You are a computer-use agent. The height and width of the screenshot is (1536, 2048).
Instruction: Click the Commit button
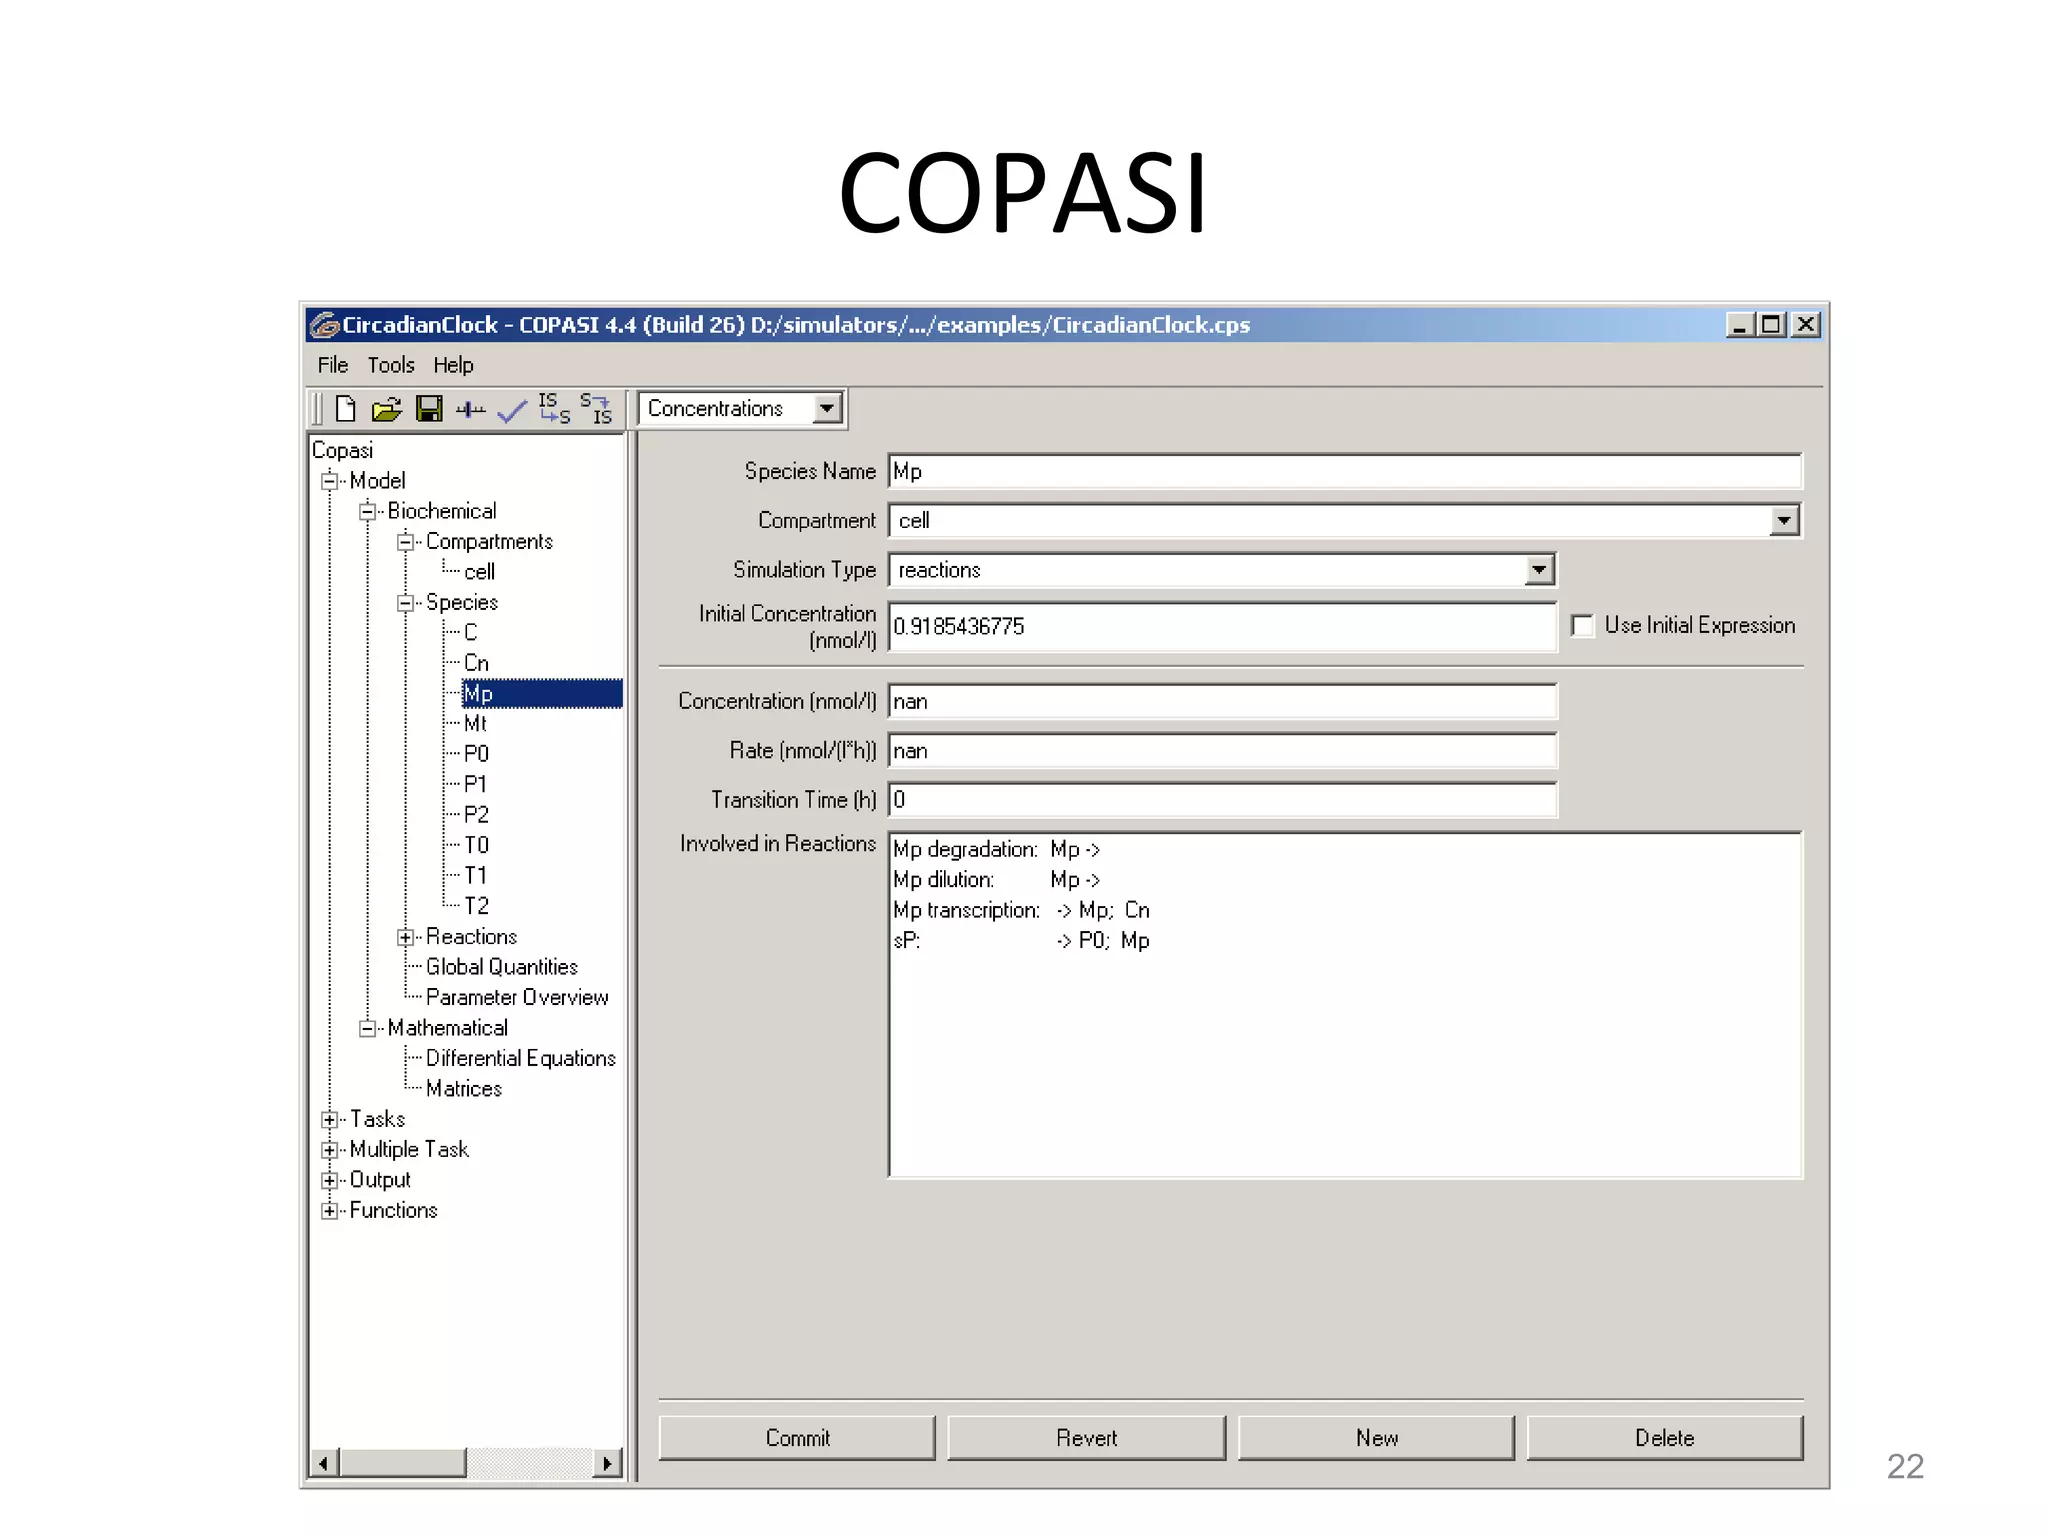[x=797, y=1438]
